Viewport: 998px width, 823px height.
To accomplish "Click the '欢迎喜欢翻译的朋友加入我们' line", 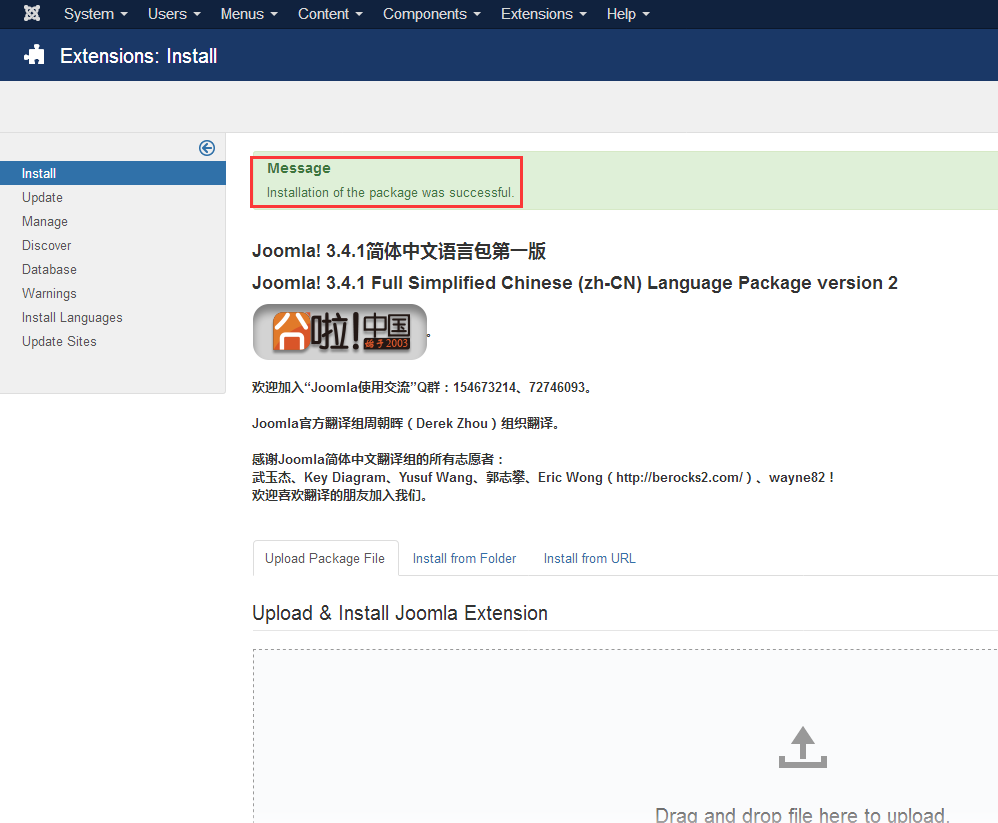I will point(341,495).
